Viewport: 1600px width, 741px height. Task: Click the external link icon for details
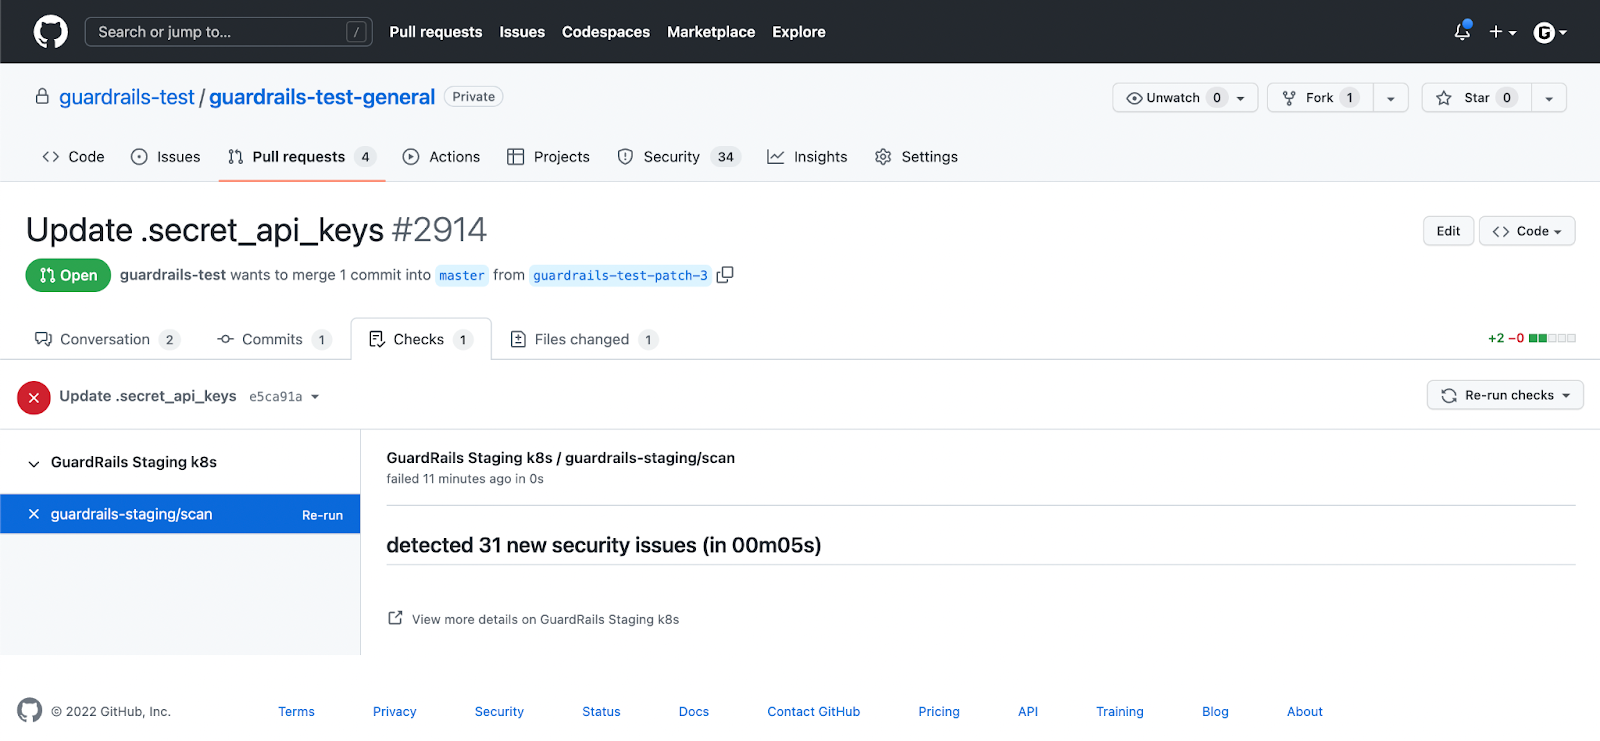(x=395, y=618)
